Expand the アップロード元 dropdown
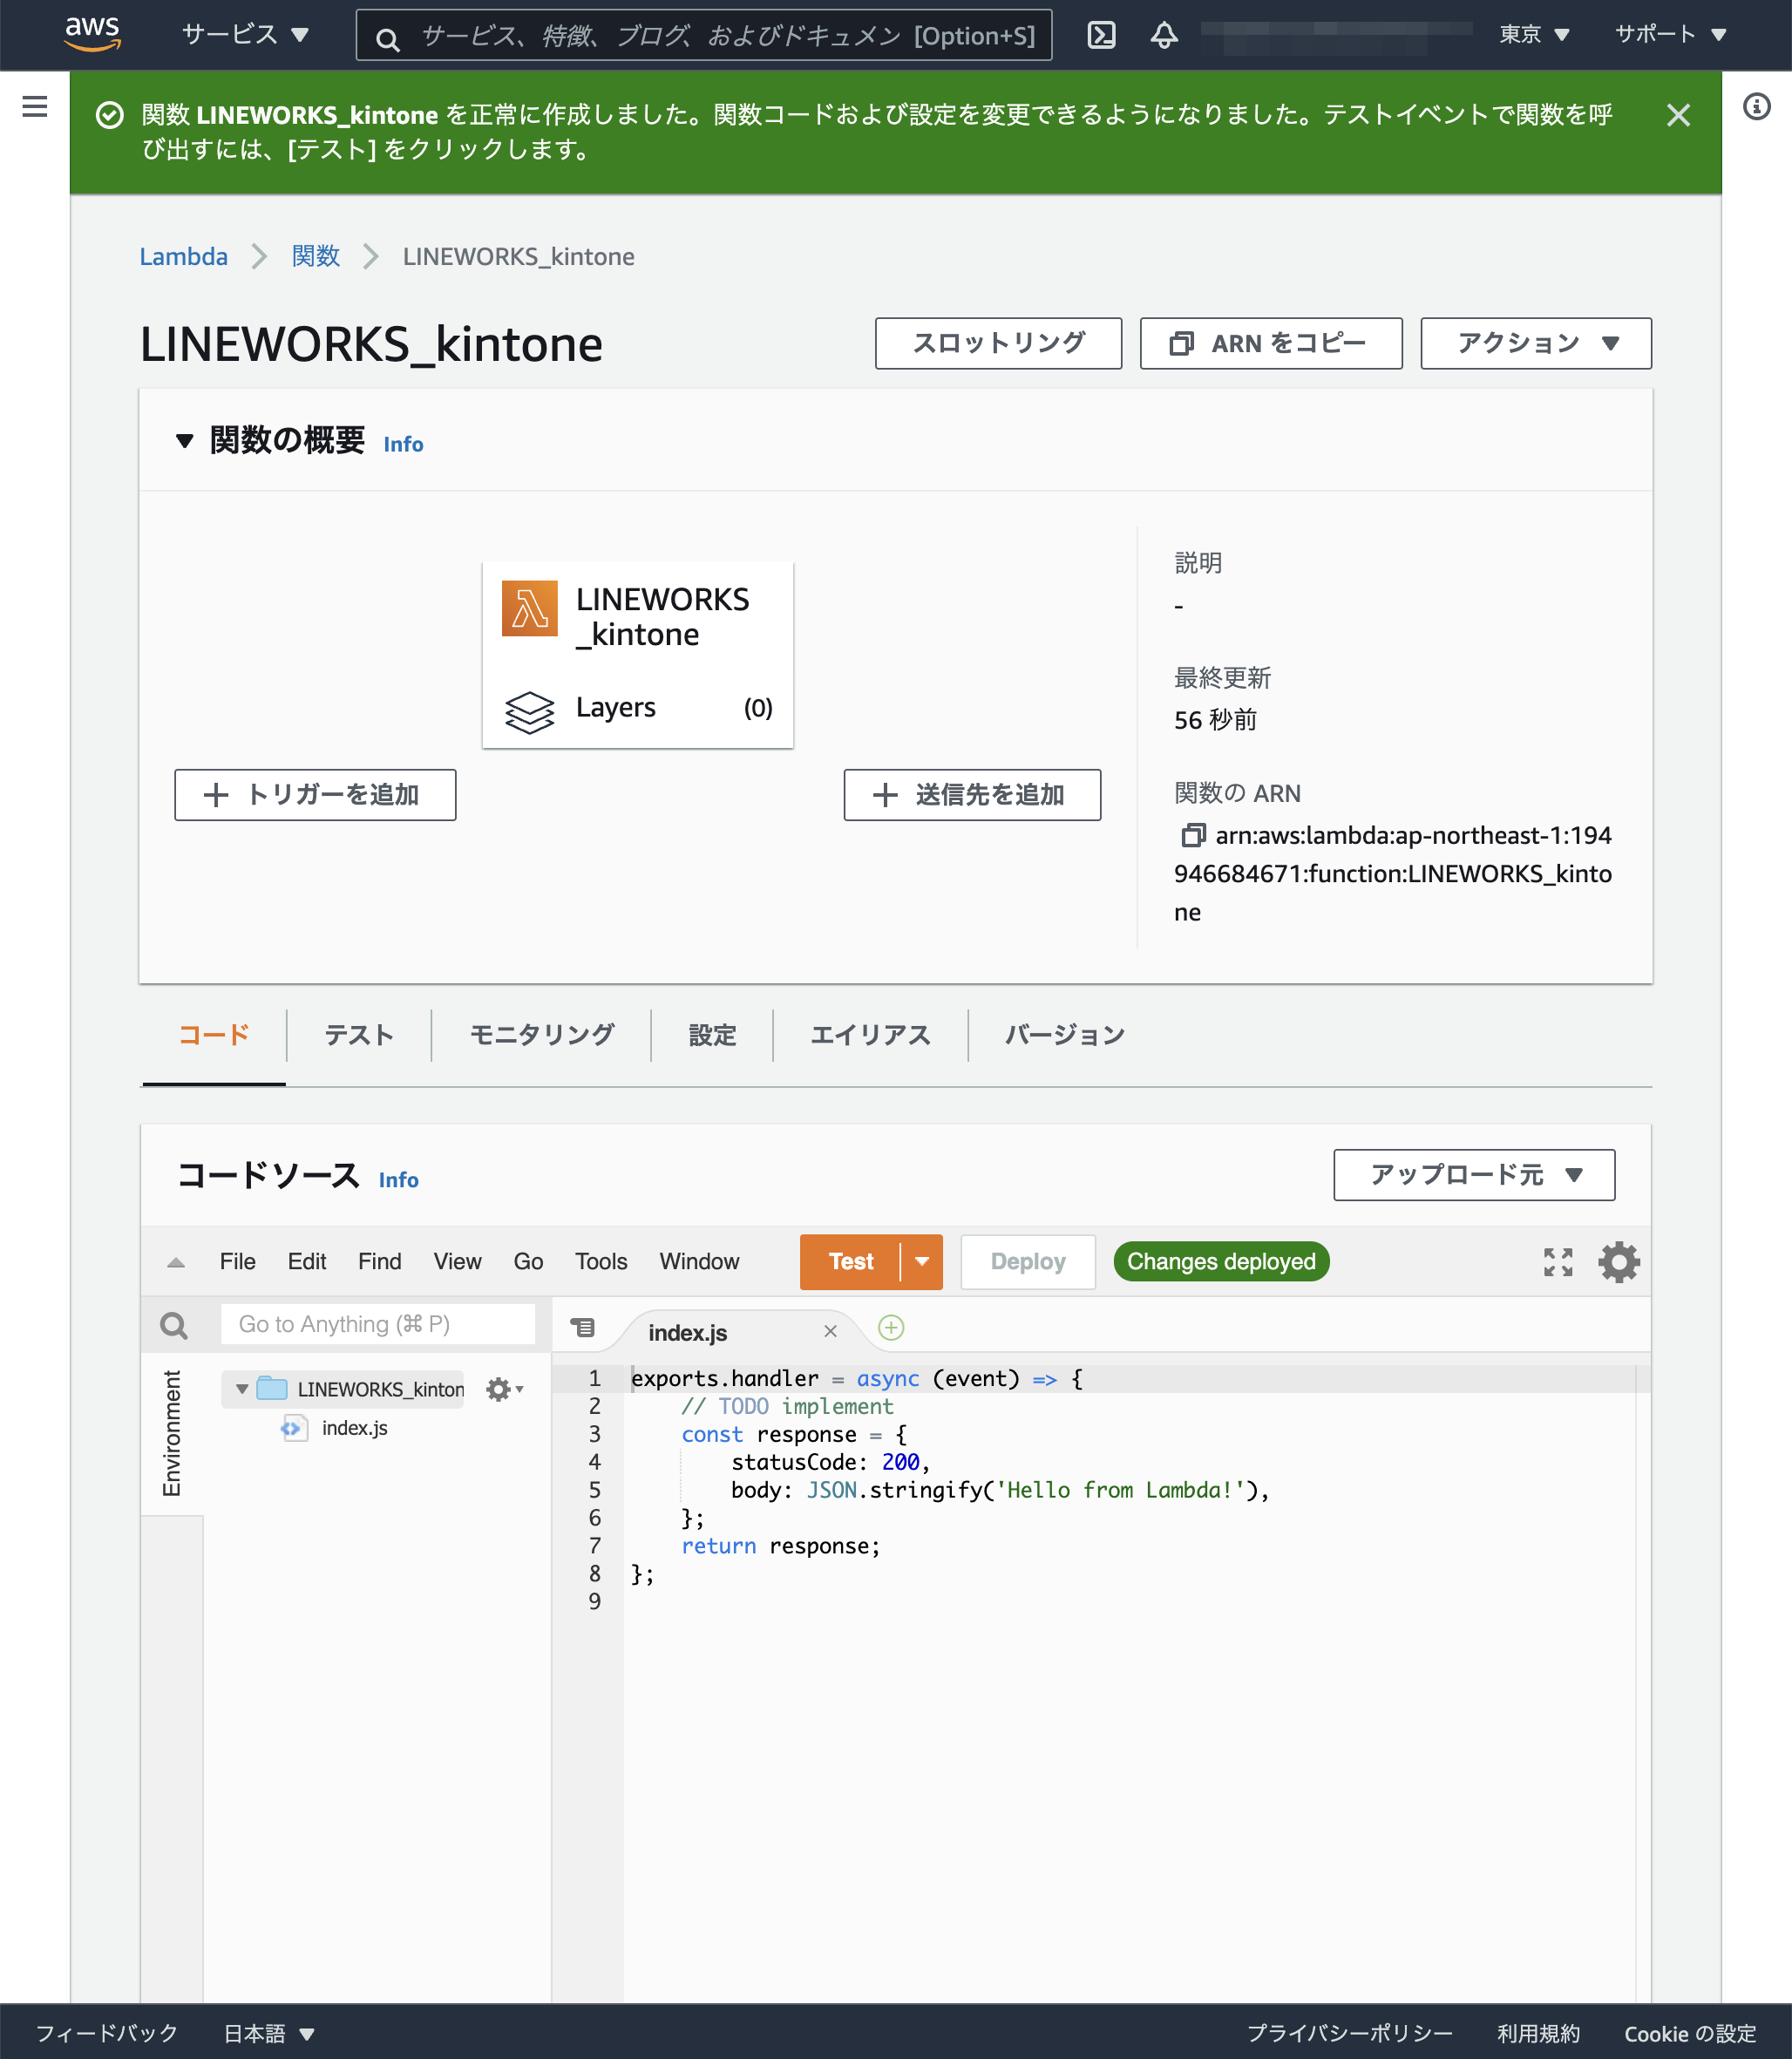Viewport: 1792px width, 2059px height. (1473, 1175)
